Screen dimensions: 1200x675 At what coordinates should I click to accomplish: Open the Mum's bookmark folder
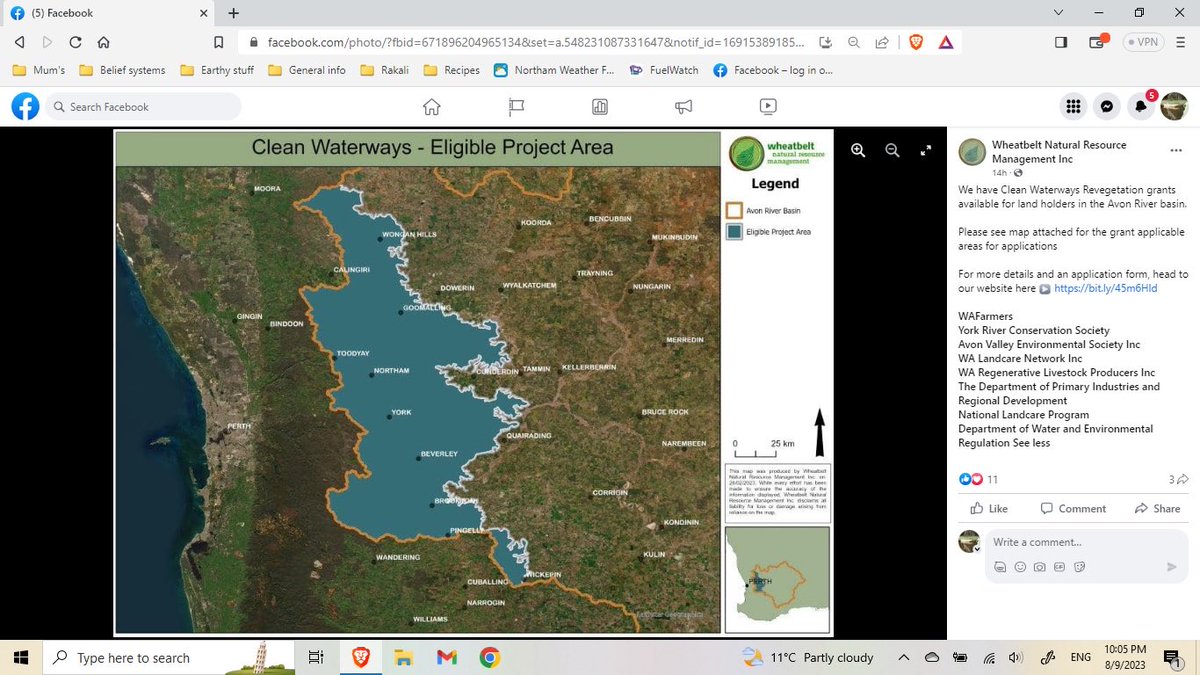click(39, 70)
